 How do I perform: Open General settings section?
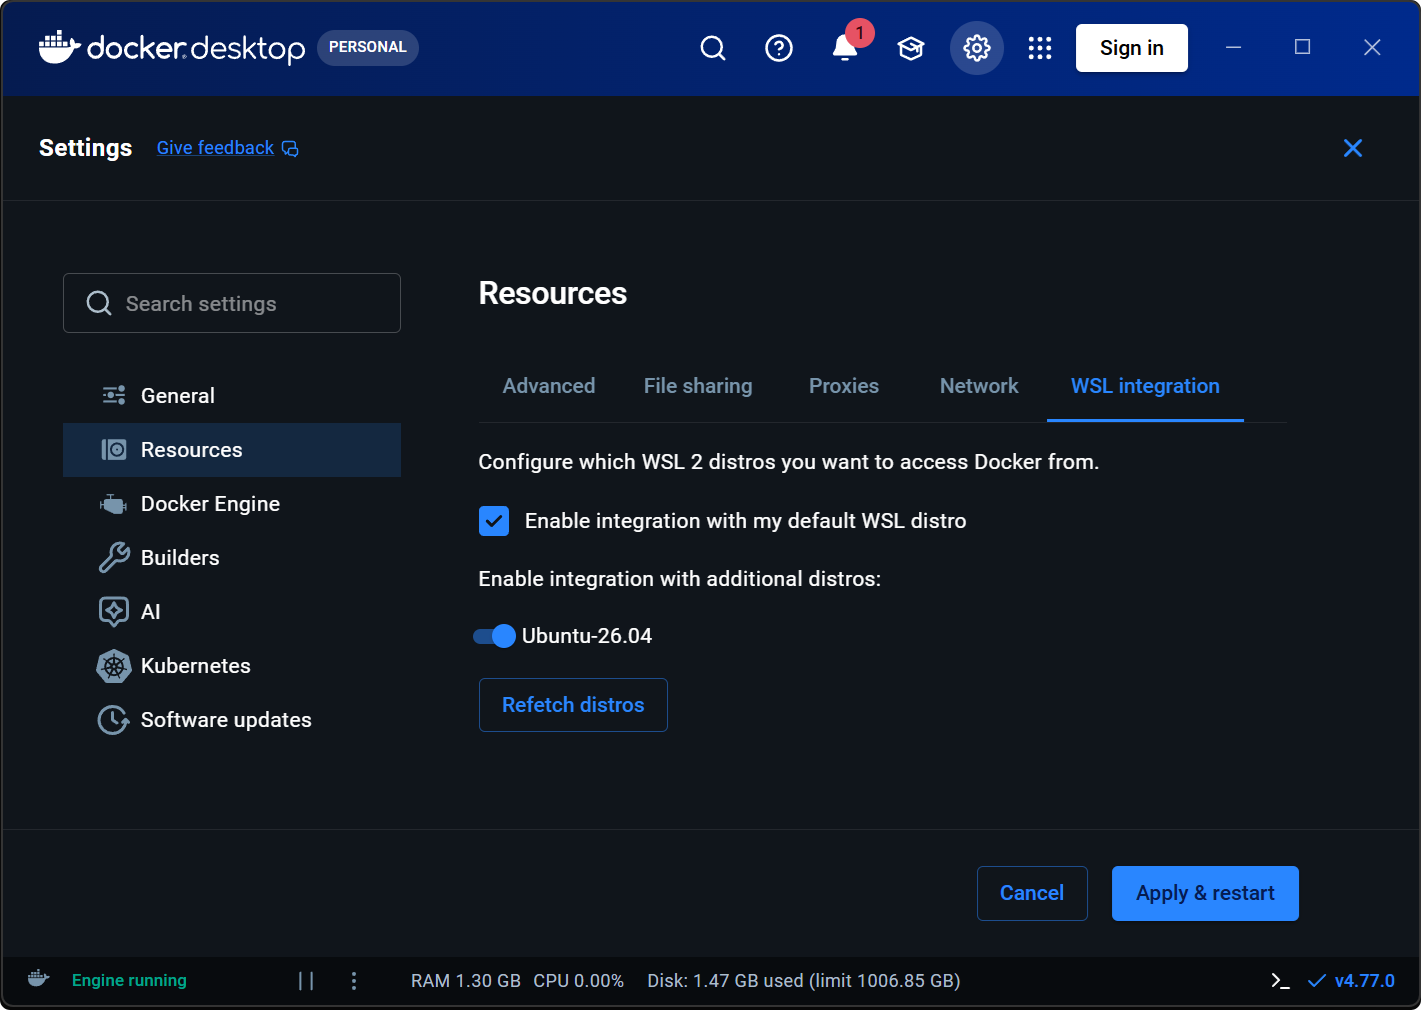click(232, 396)
